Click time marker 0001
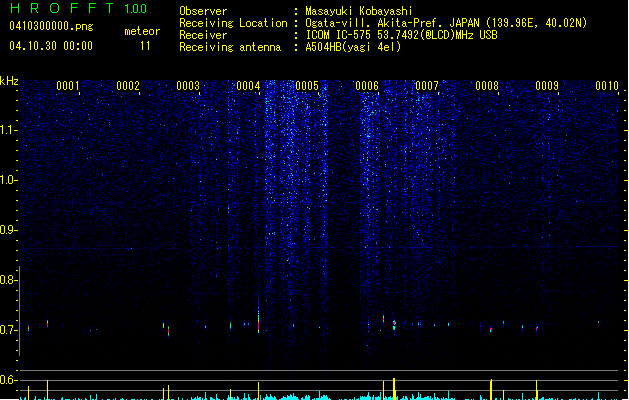Viewport: 629px width, 400px height. [x=68, y=85]
